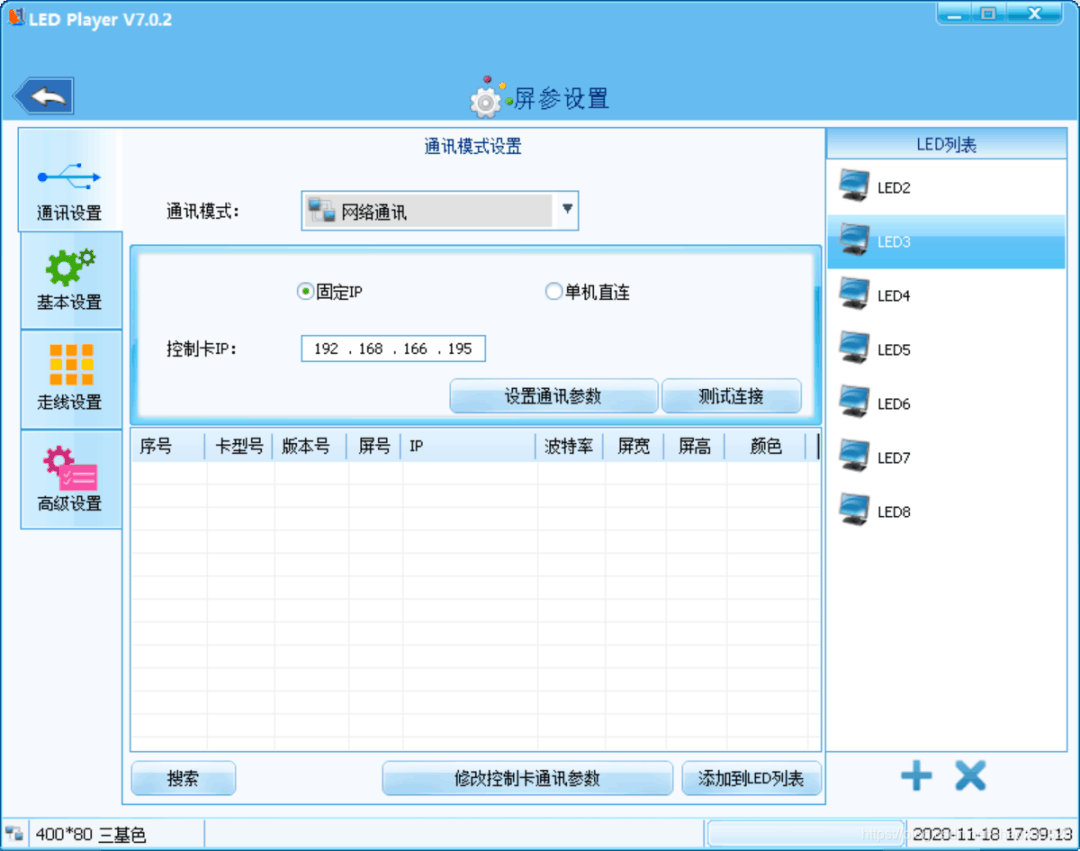The image size is (1080, 851).
Task: Open 基本设置 green gears tab
Action: [x=71, y=280]
